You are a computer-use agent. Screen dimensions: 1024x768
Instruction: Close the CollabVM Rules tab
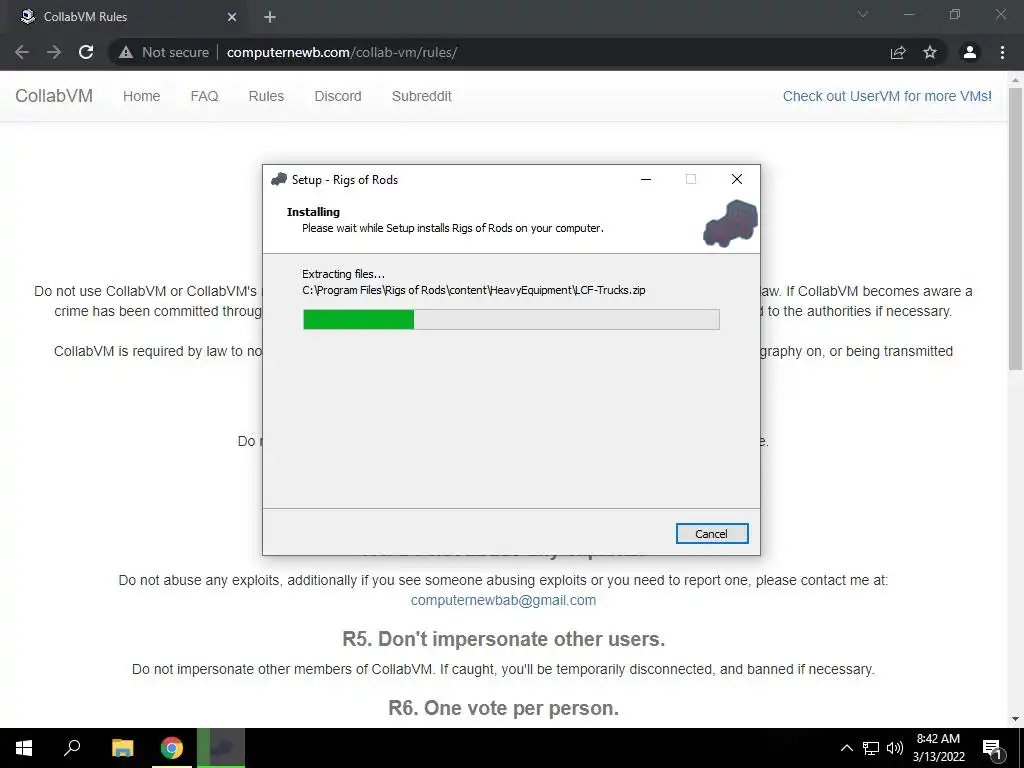[x=232, y=17]
